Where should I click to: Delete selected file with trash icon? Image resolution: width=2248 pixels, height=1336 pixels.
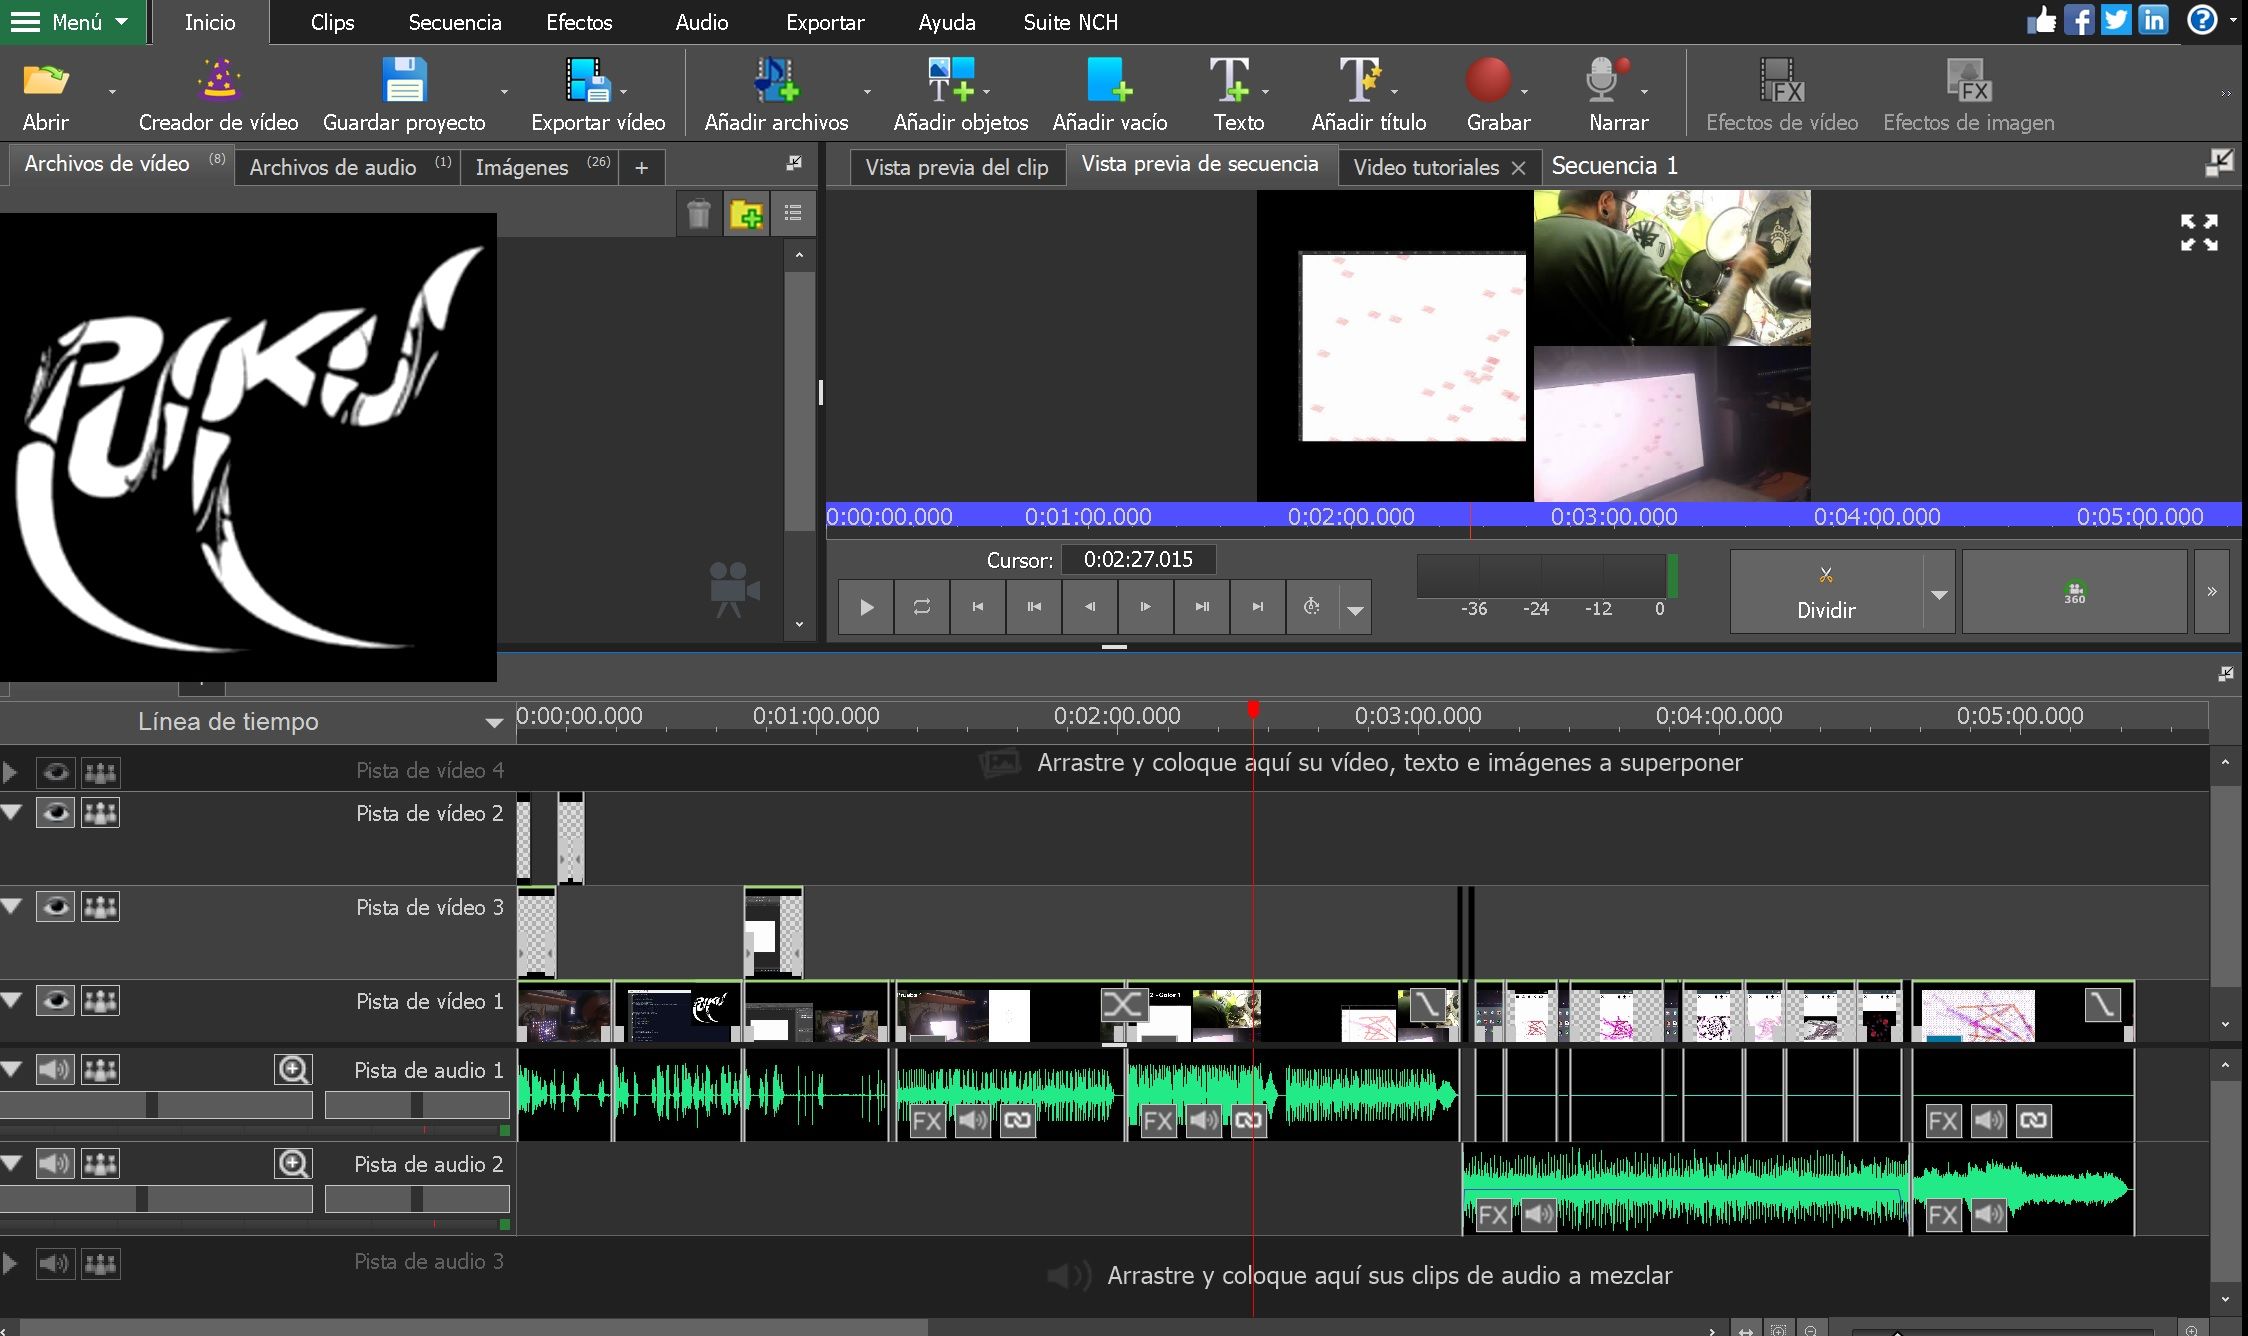(x=699, y=213)
